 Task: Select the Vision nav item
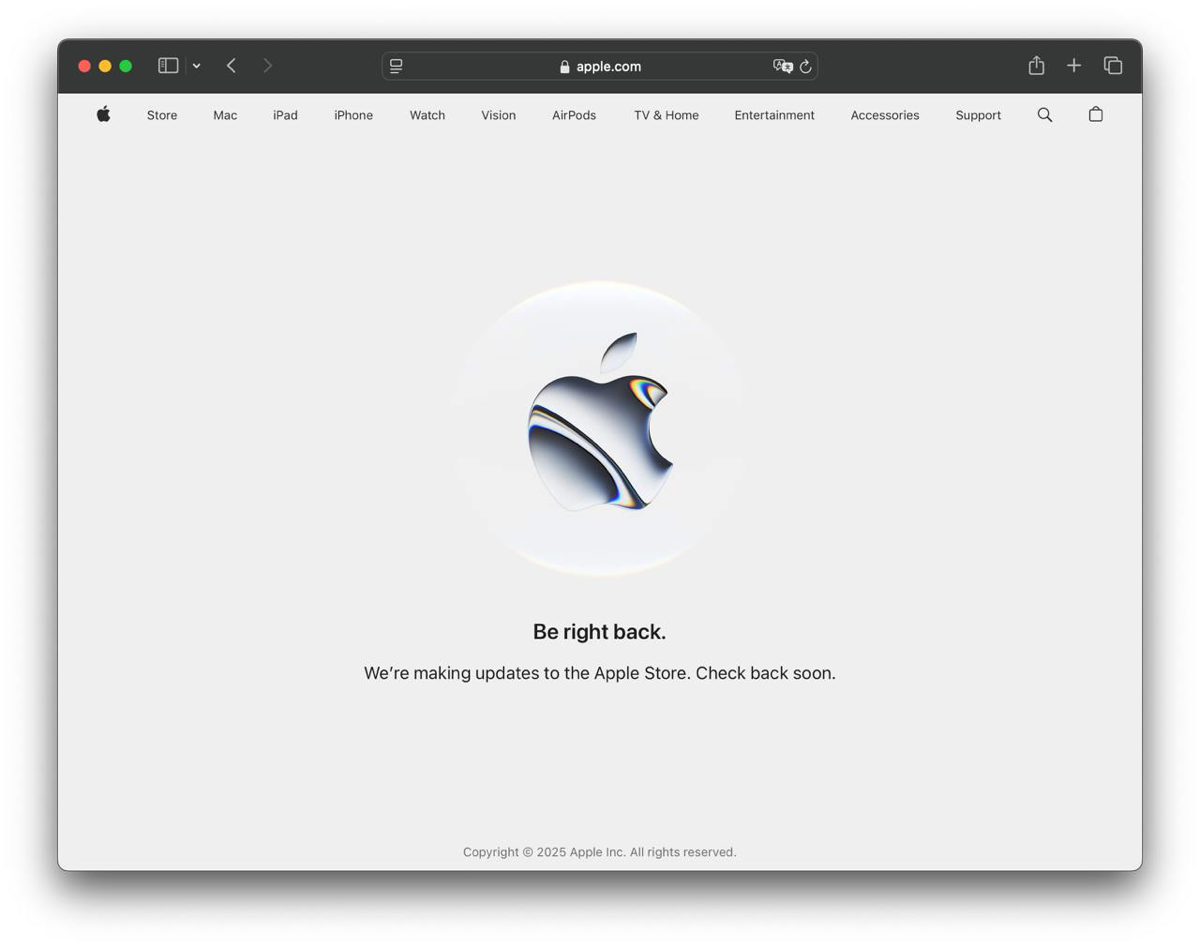498,115
